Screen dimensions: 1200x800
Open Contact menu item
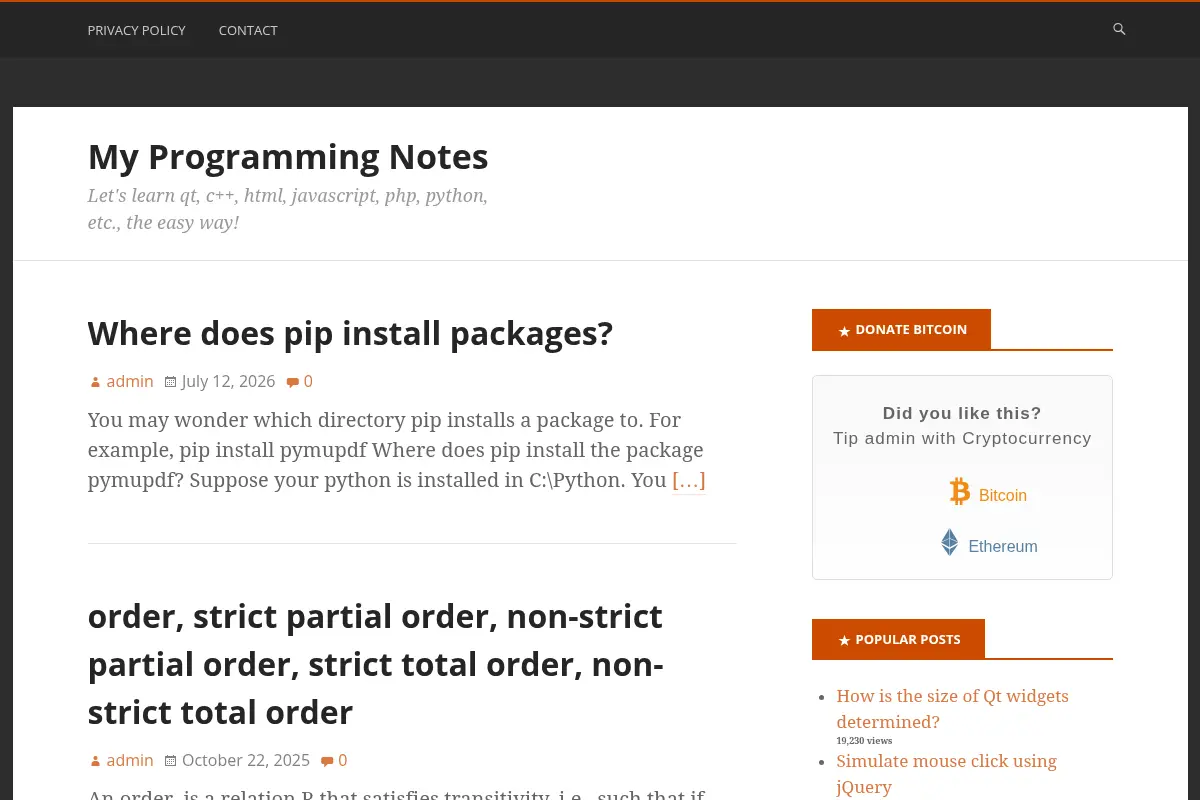(248, 30)
